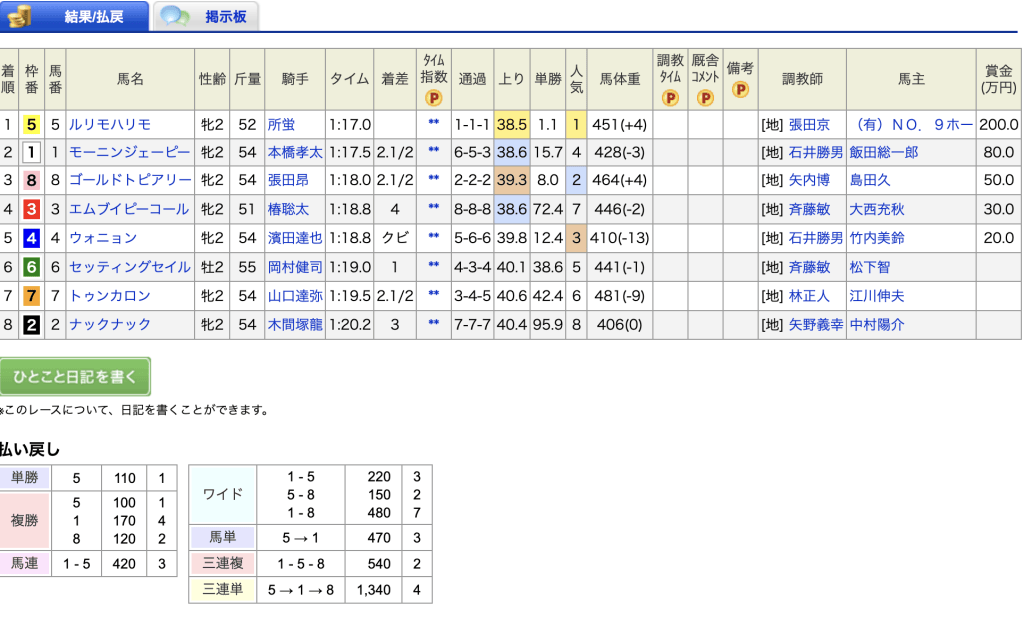Click the ** time index for セッティングセイル
The image size is (1024, 617).
(x=434, y=266)
